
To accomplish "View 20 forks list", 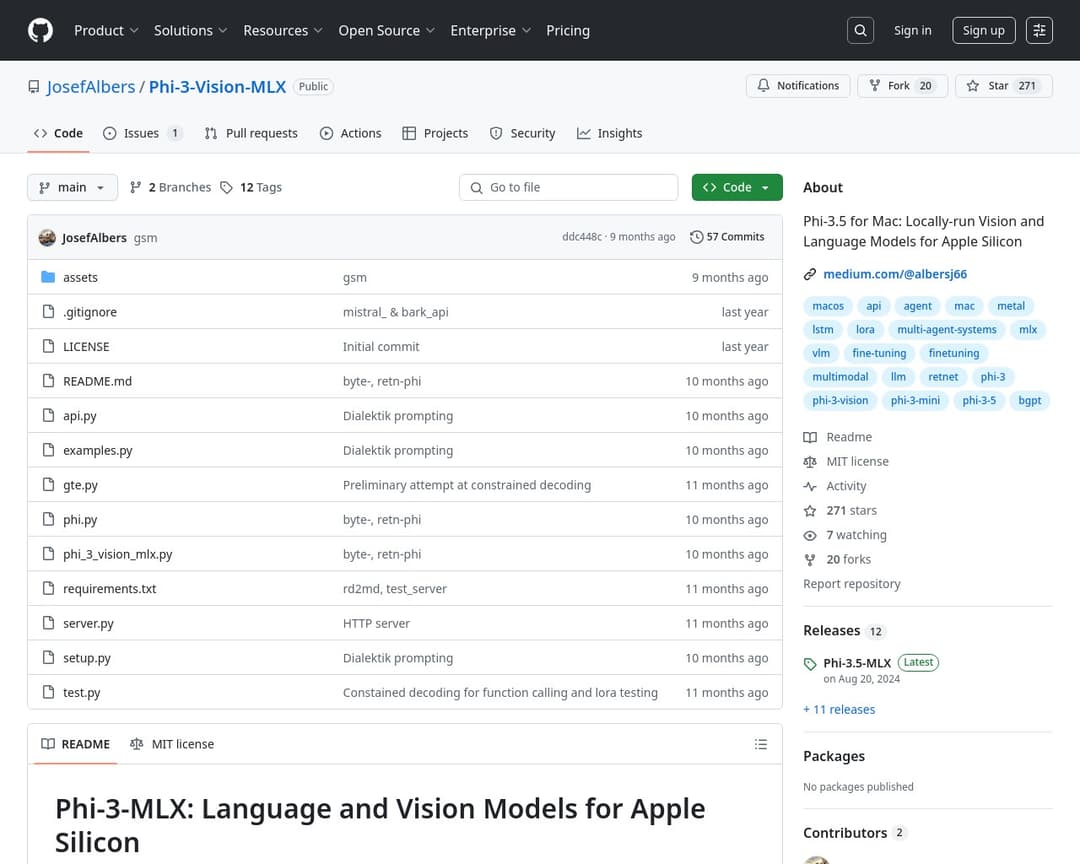I will [x=848, y=559].
